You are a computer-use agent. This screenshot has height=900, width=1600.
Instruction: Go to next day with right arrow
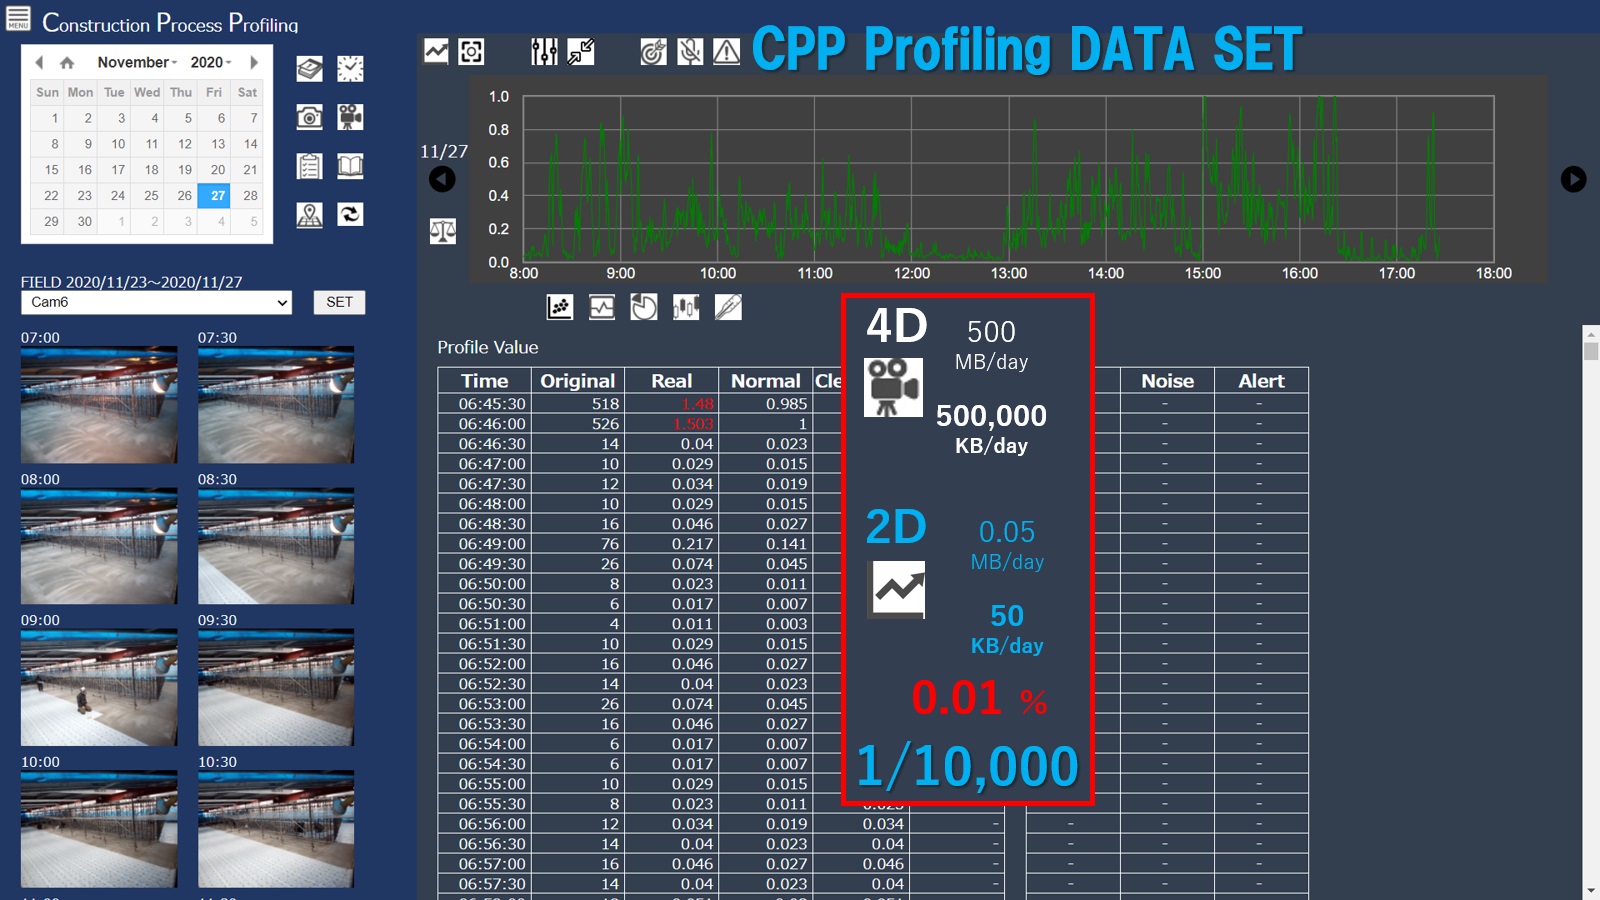[1573, 179]
